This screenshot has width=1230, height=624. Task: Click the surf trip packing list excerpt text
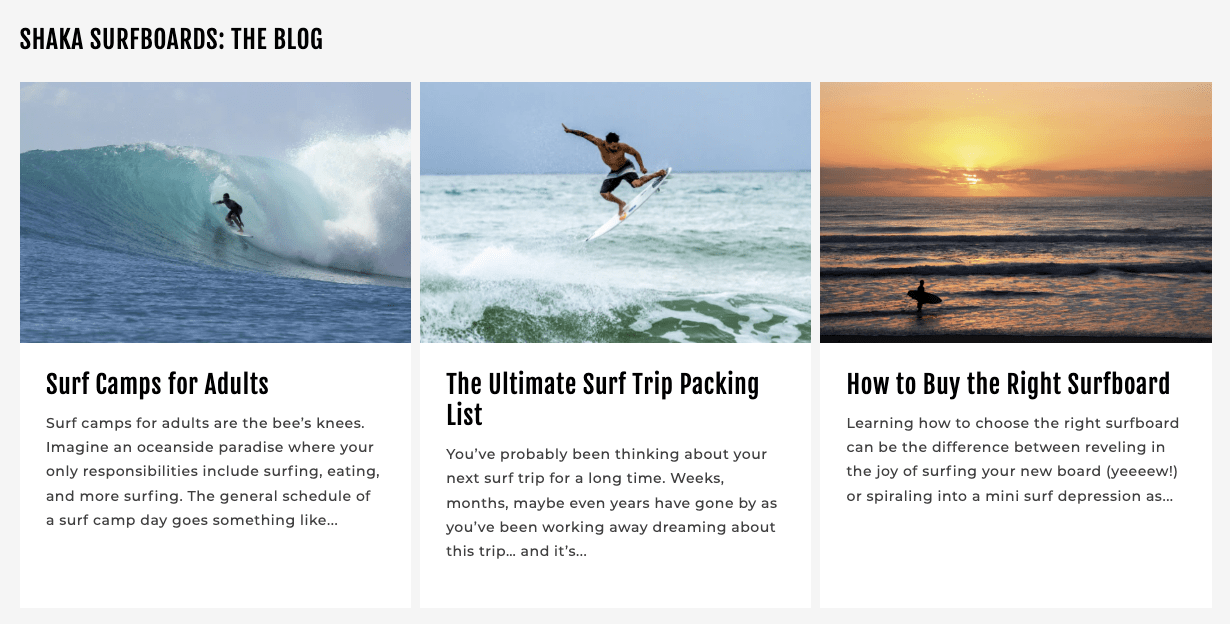point(612,502)
